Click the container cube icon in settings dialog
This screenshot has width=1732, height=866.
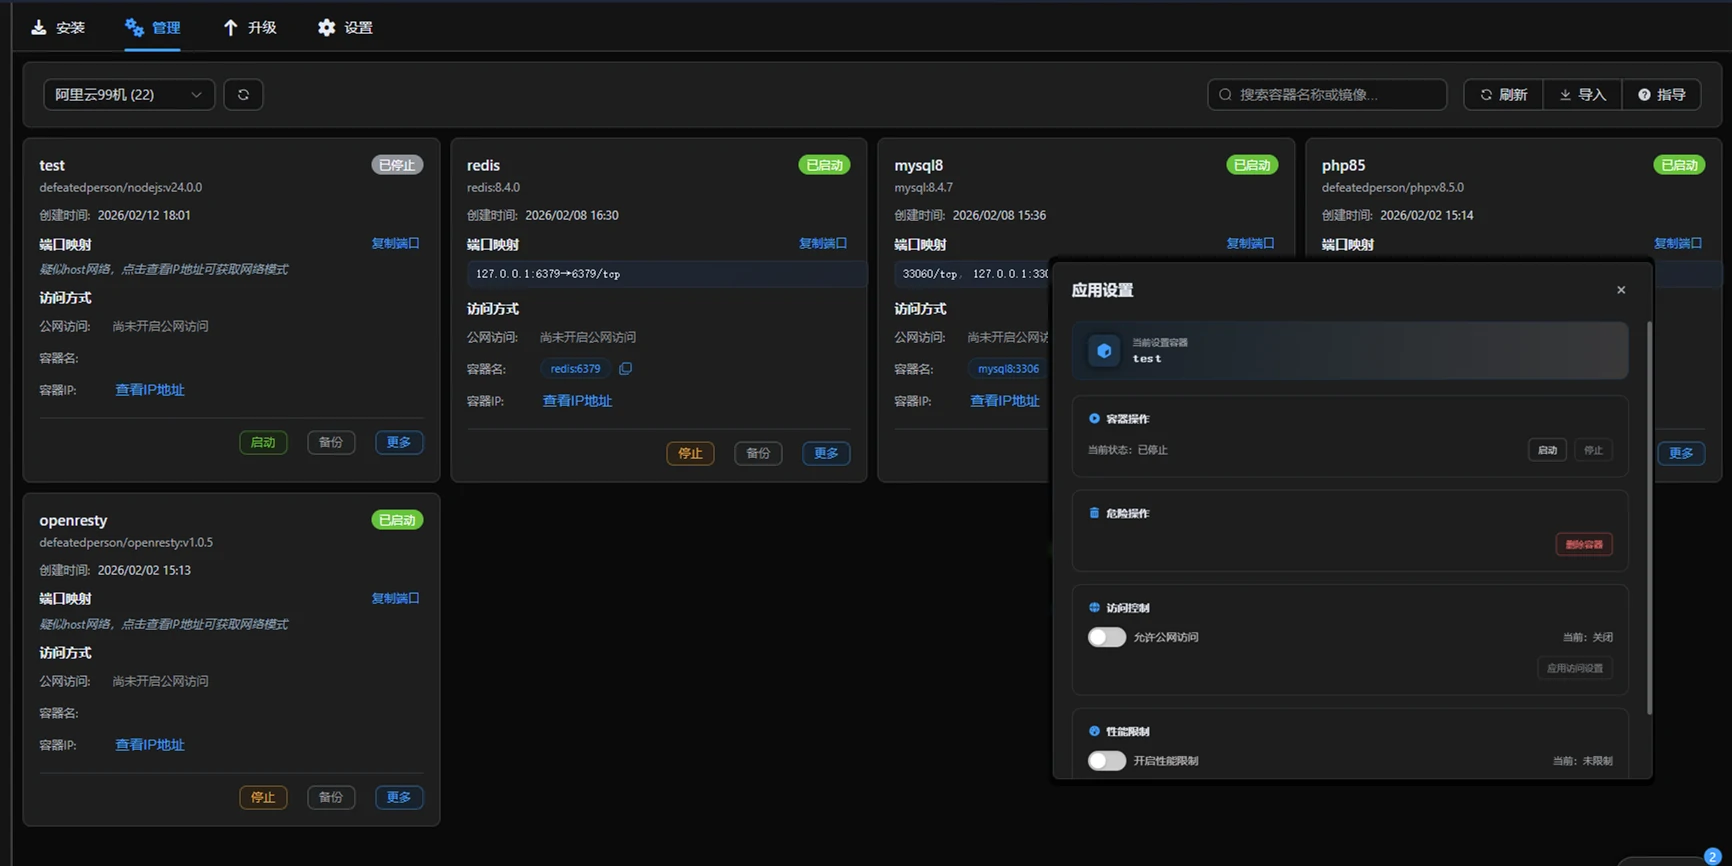(x=1104, y=351)
